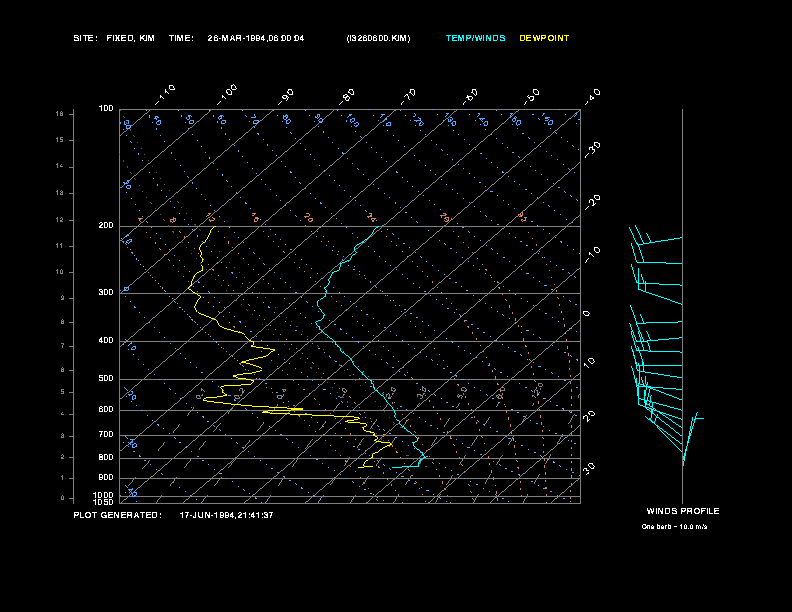The width and height of the screenshot is (792, 612).
Task: Click the 0 temperature label on right edge
Action: click(x=586, y=314)
